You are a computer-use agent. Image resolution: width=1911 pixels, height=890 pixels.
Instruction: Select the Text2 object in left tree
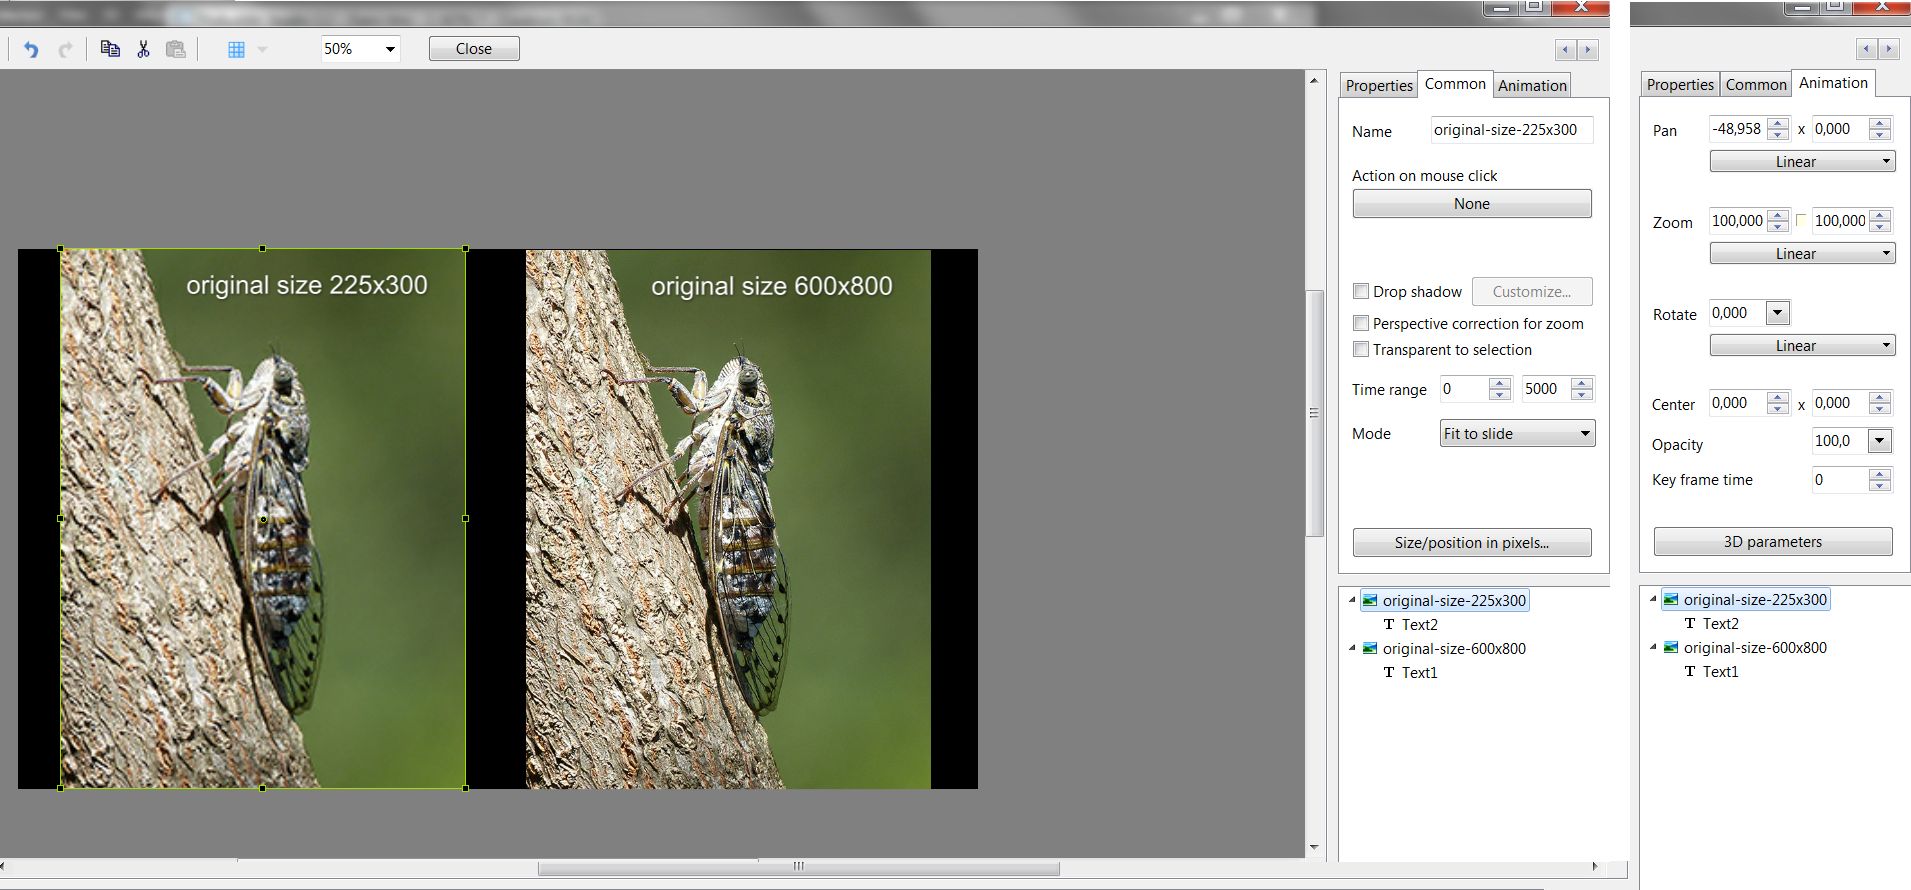(x=1418, y=625)
